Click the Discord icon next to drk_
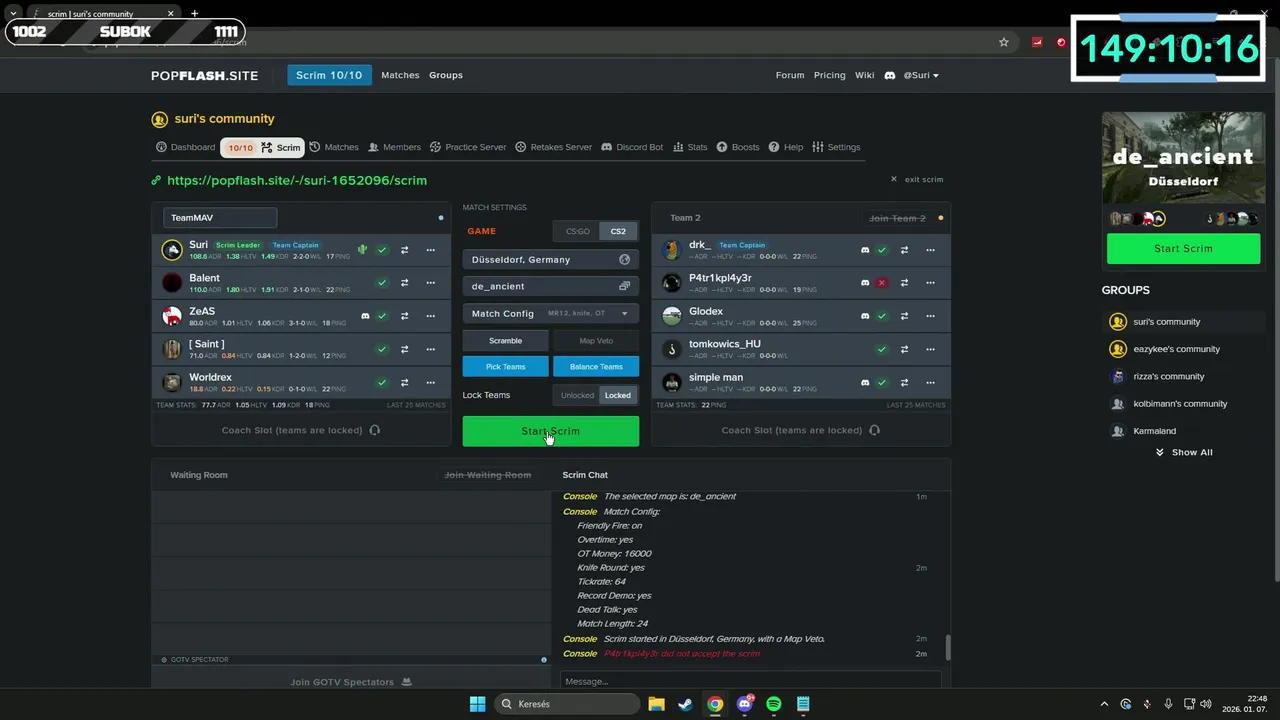This screenshot has width=1280, height=720. [x=865, y=250]
